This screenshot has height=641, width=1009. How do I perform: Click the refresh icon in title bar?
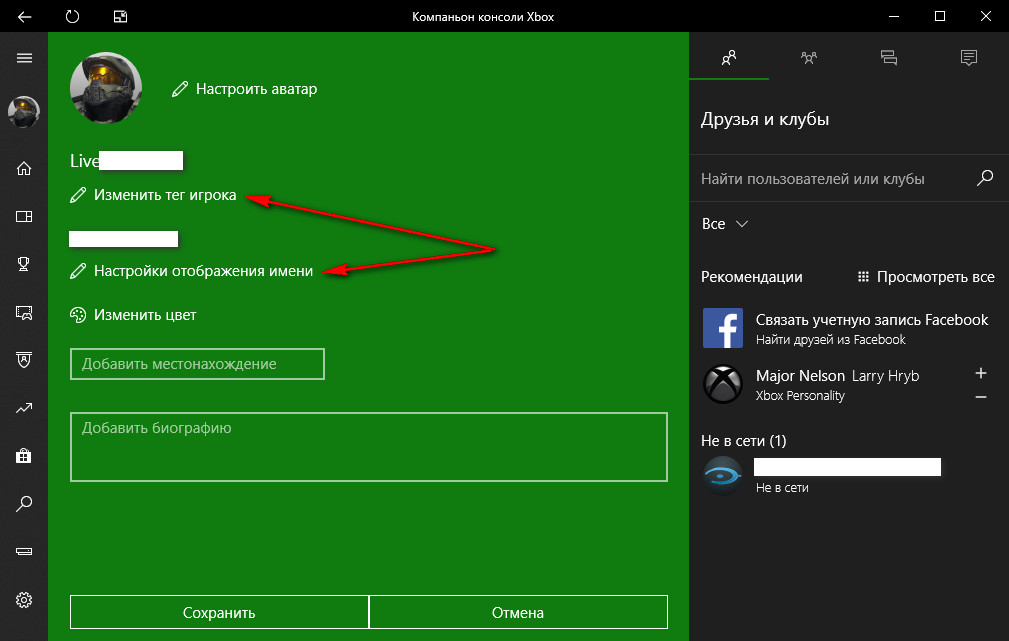point(72,17)
